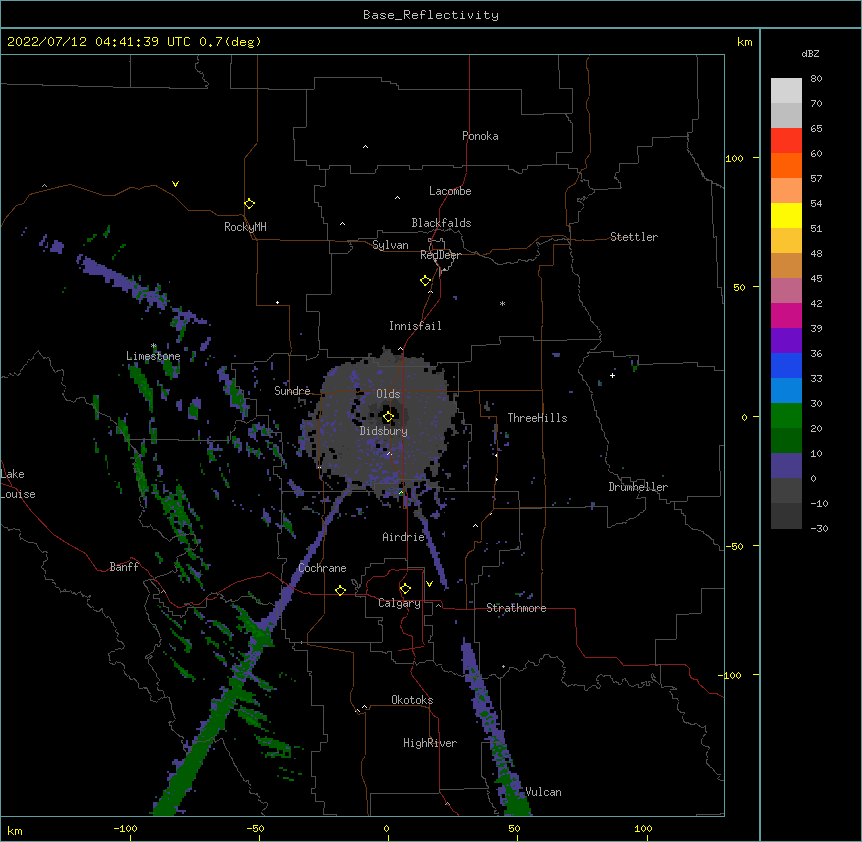Click the Vulcan town label
The image size is (862, 842).
tap(543, 792)
